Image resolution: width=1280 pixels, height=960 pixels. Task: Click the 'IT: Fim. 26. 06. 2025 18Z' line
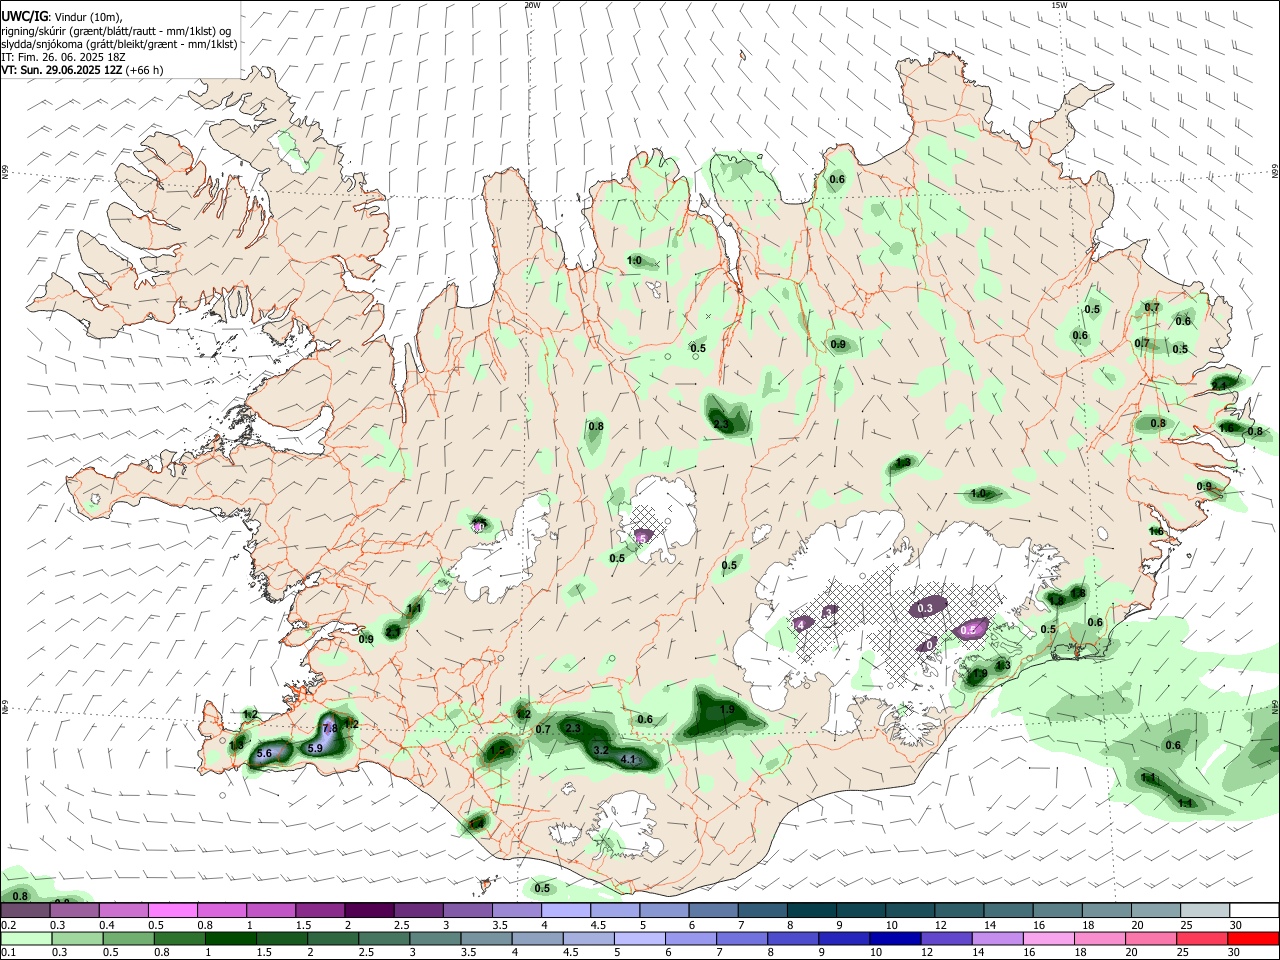pyautogui.click(x=63, y=57)
